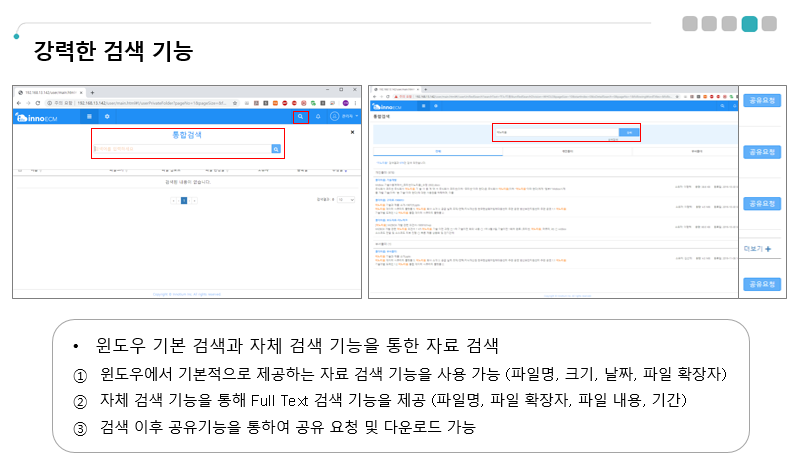This screenshot has height=465, width=800.
Task: Select the first tab under search results
Action: click(x=437, y=150)
